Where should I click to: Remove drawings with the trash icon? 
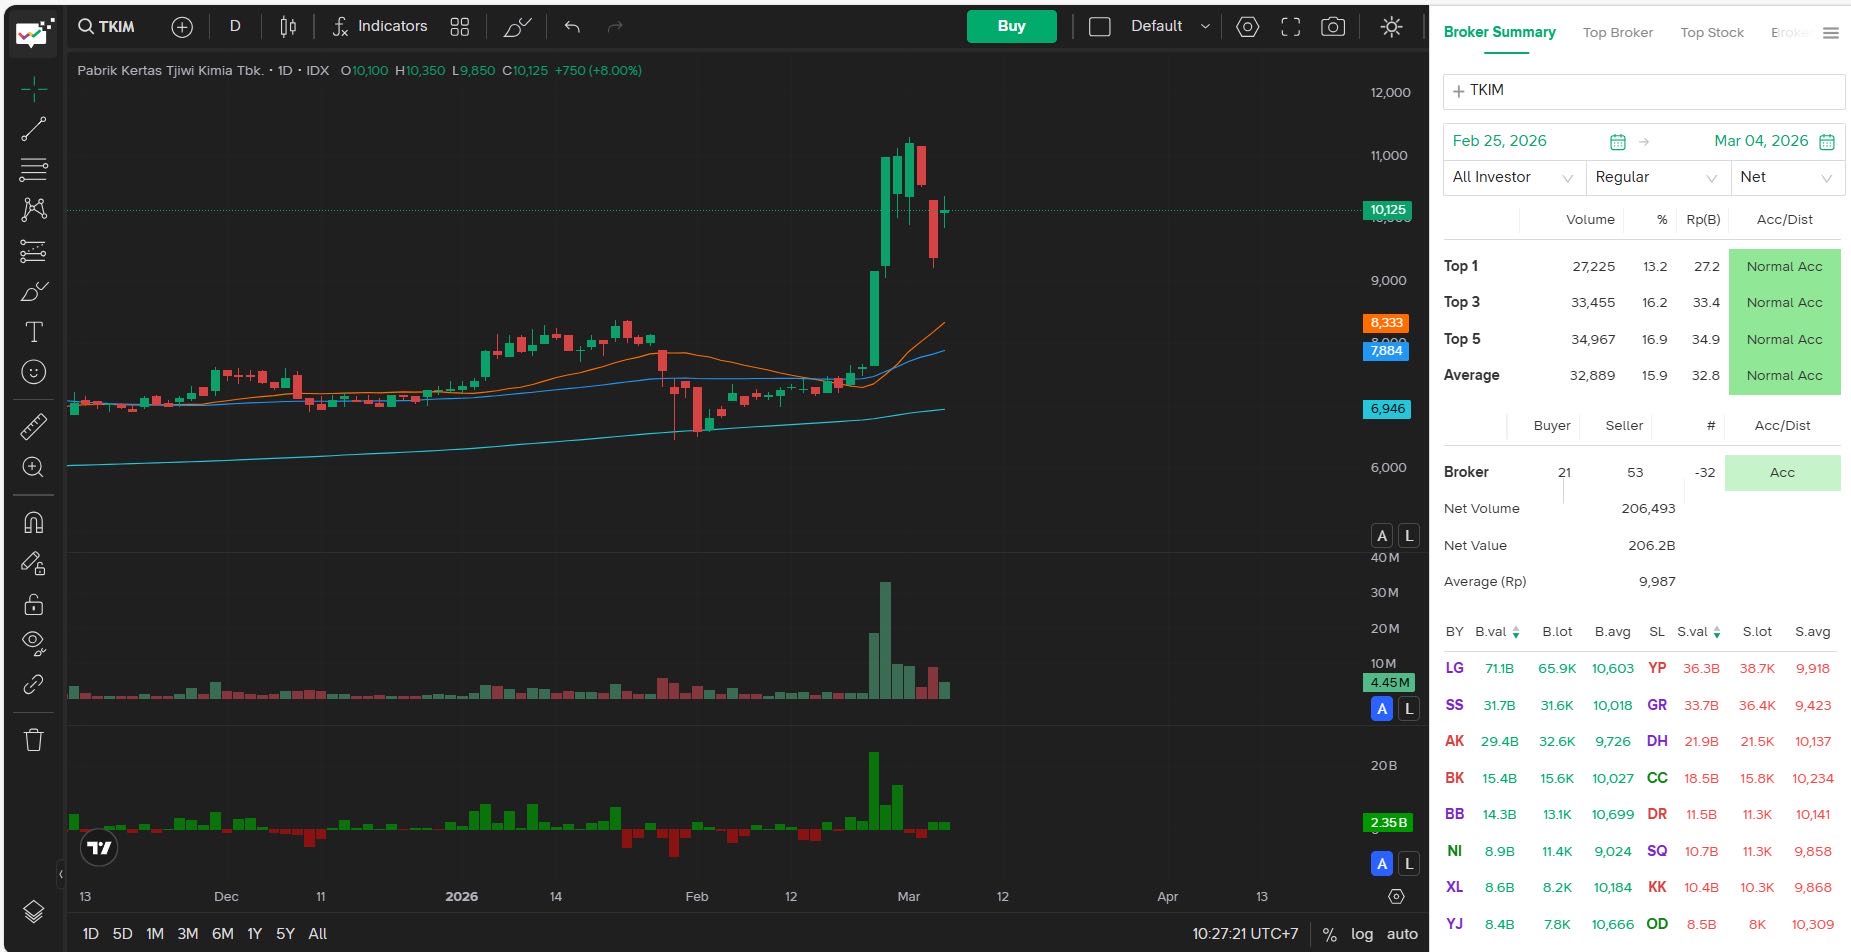[34, 740]
